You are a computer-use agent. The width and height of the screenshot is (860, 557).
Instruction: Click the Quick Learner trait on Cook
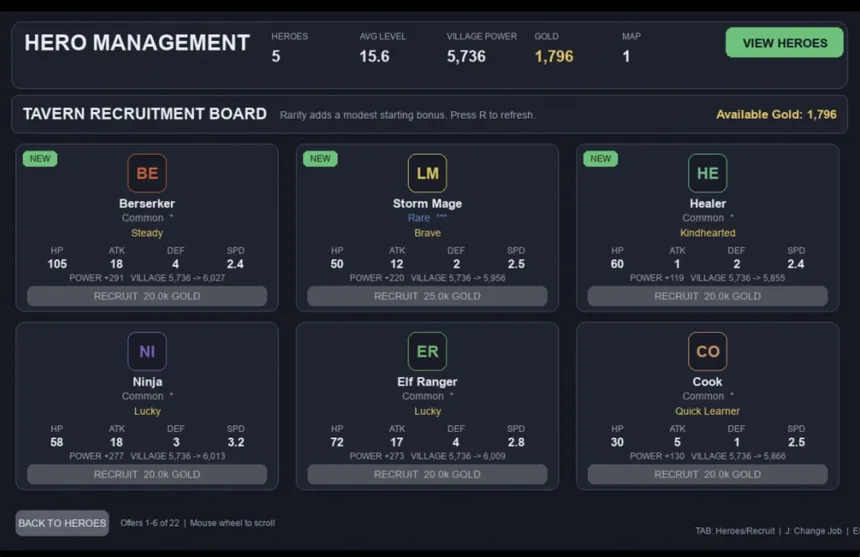(708, 411)
